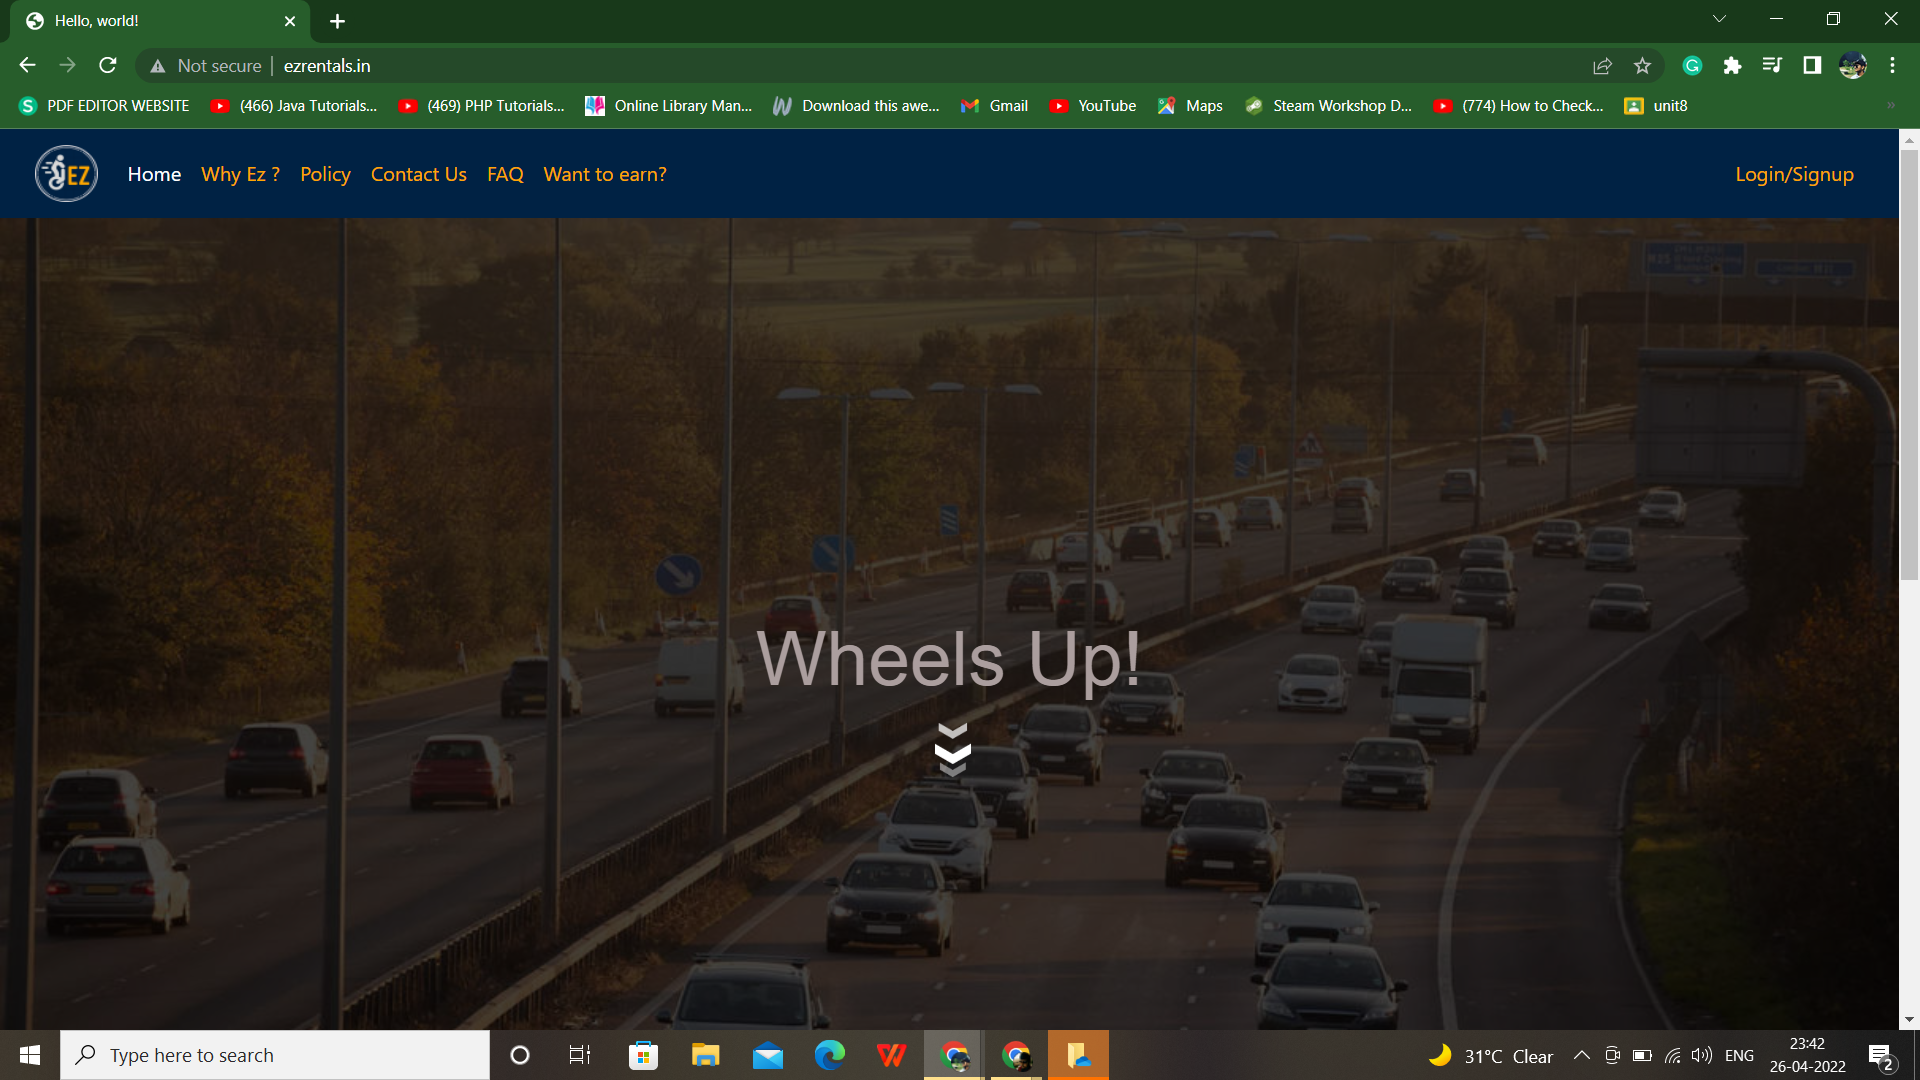Image resolution: width=1920 pixels, height=1080 pixels.
Task: Open the Contact Us page
Action: (x=419, y=174)
